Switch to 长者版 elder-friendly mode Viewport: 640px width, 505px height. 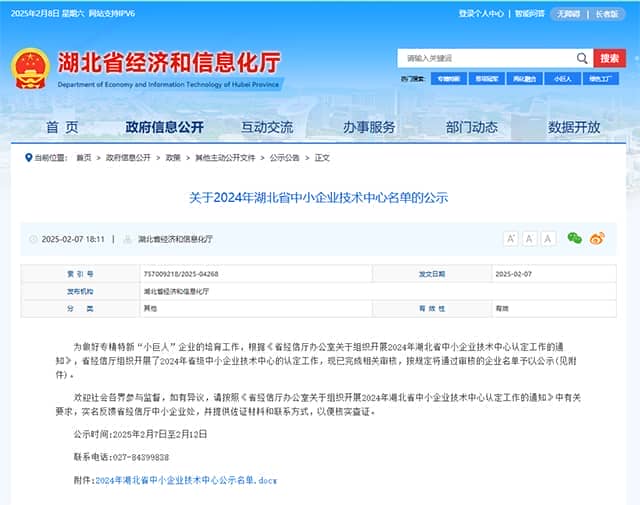point(606,14)
